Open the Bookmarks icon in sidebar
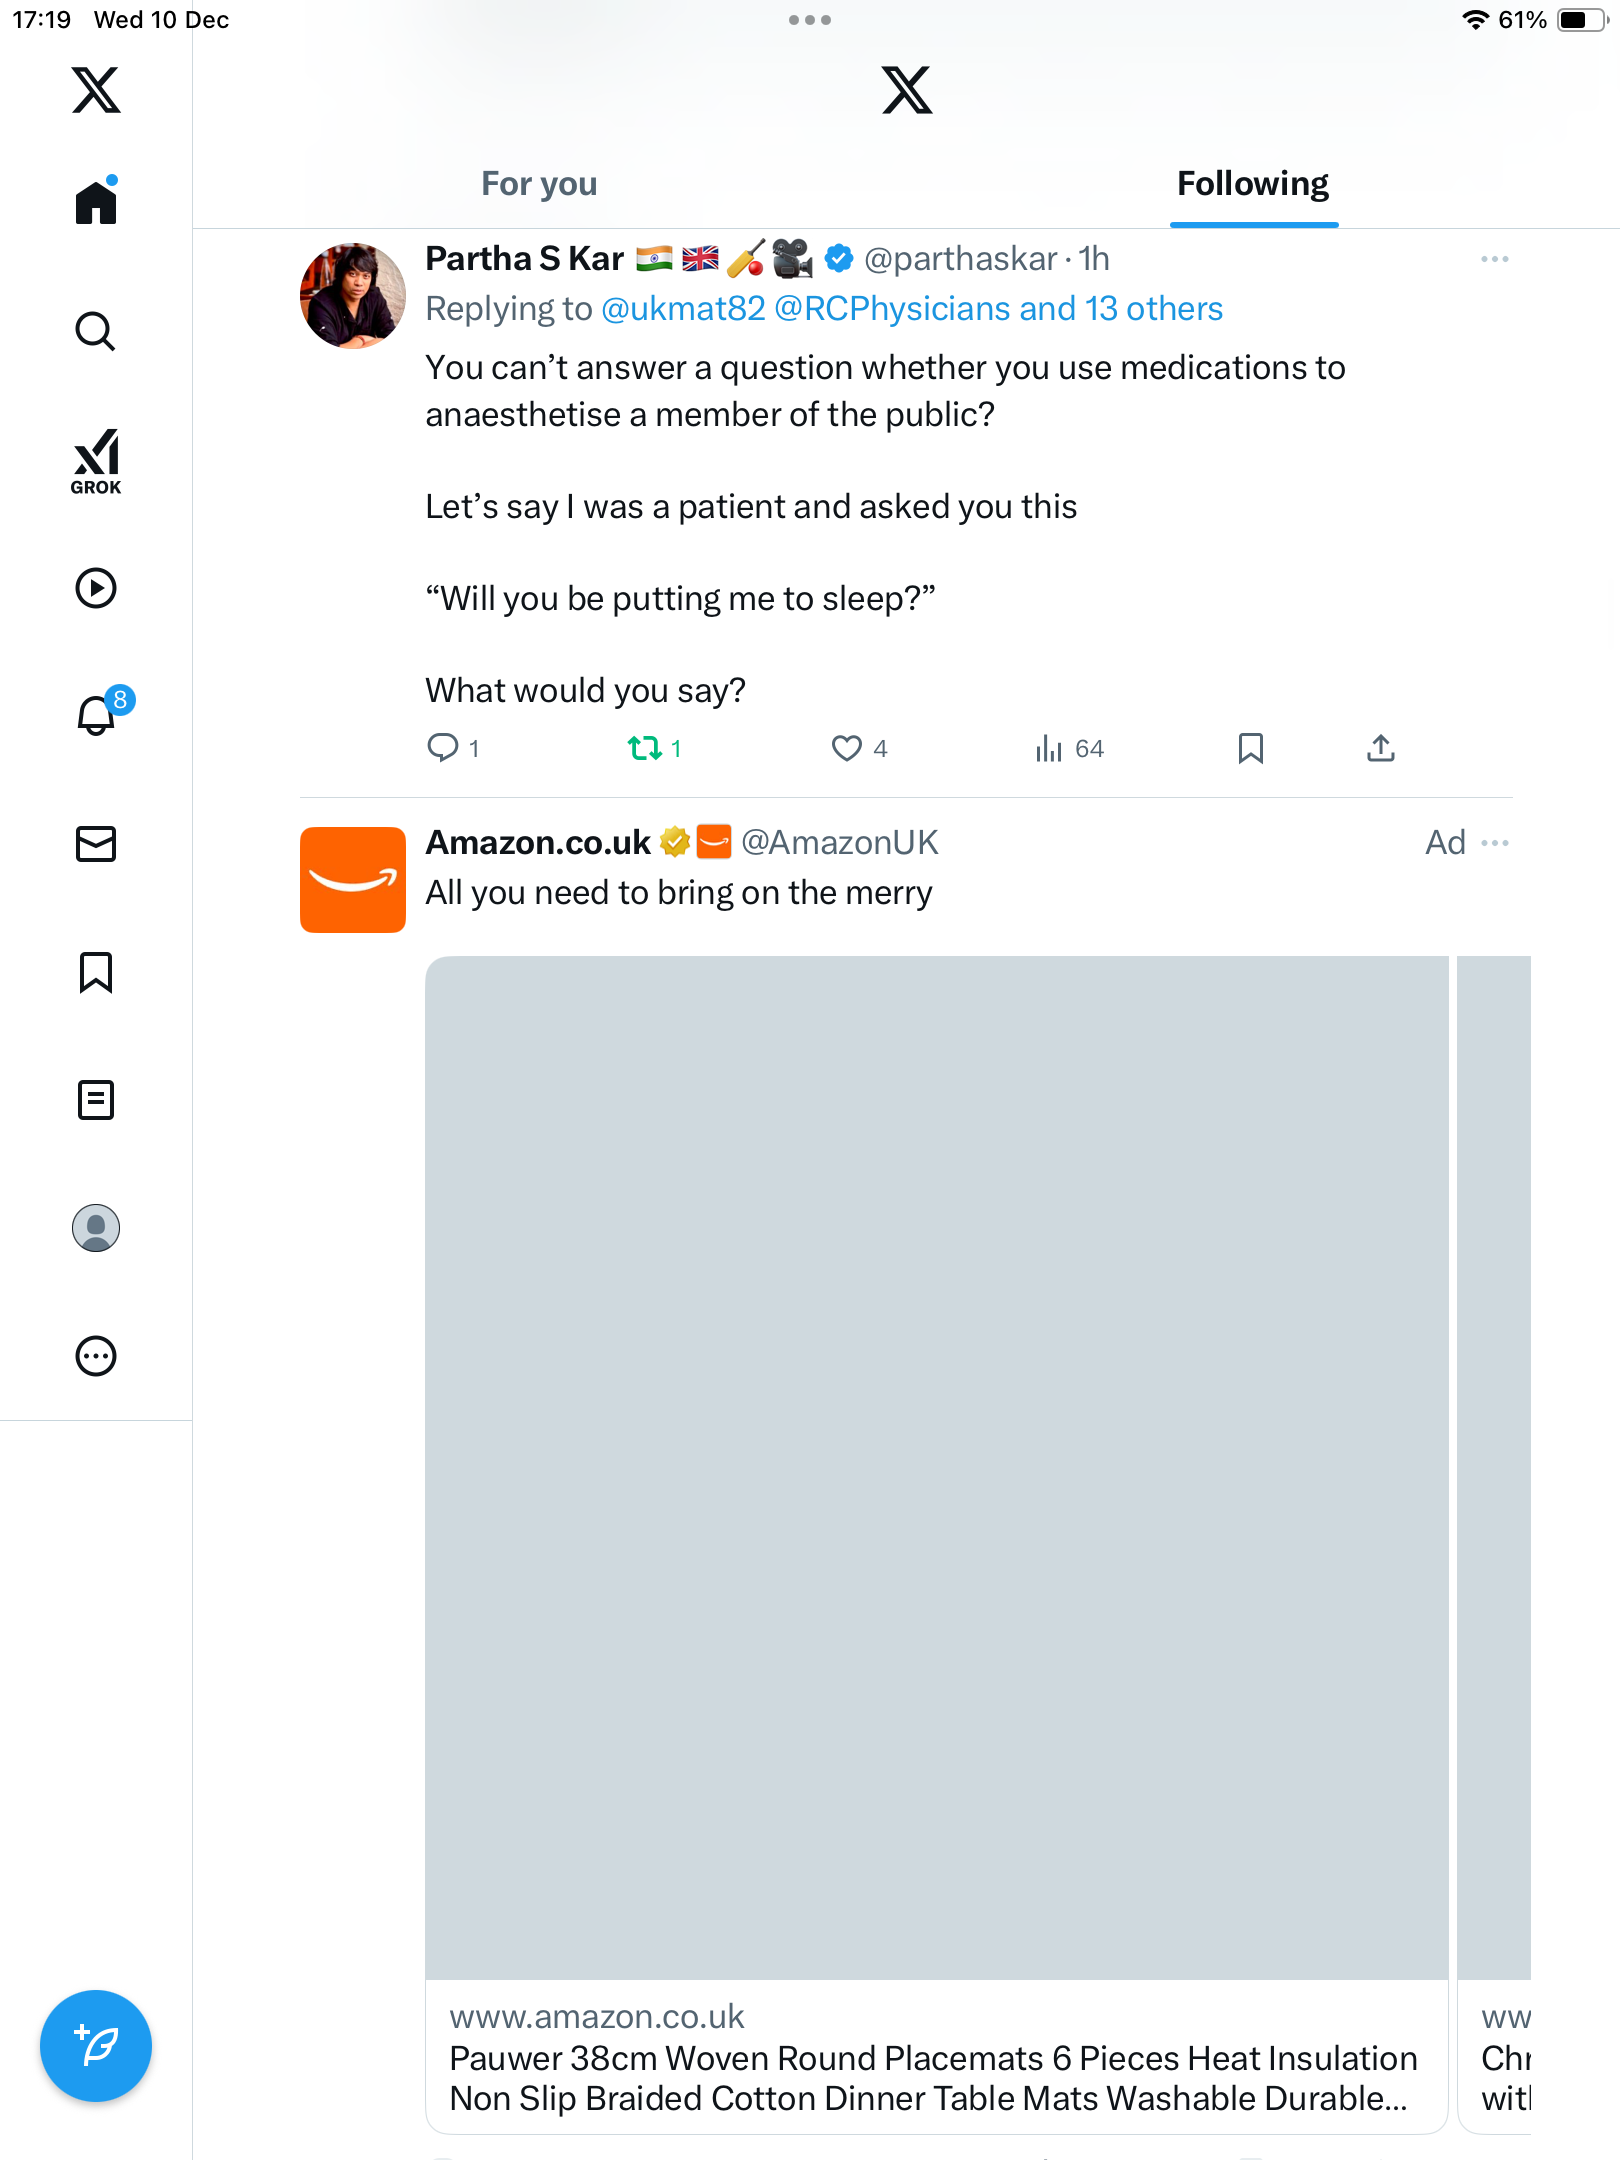Screen dimensions: 1620x2160 [x=96, y=972]
